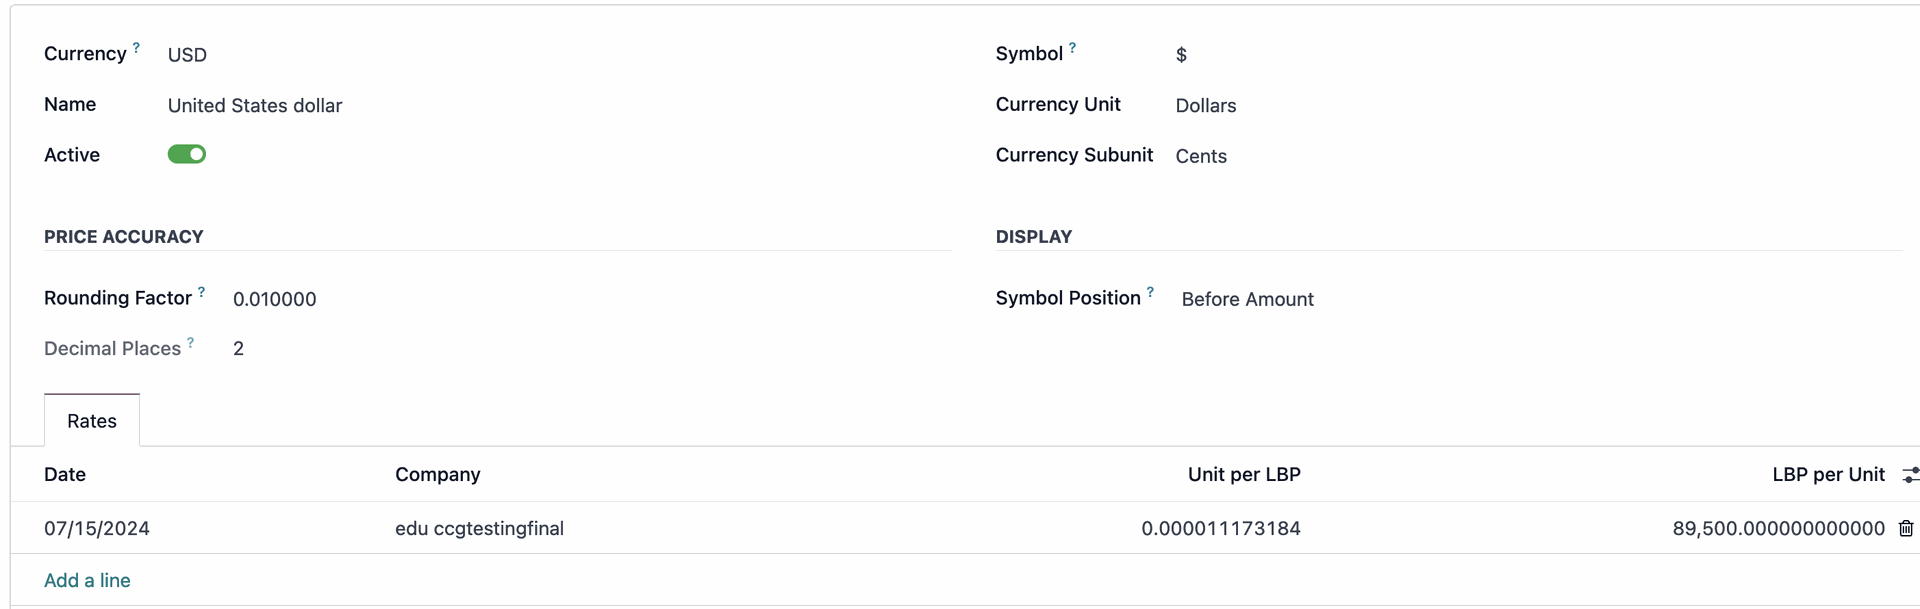The height and width of the screenshot is (609, 1920).
Task: Click Add a line link
Action: 87,580
